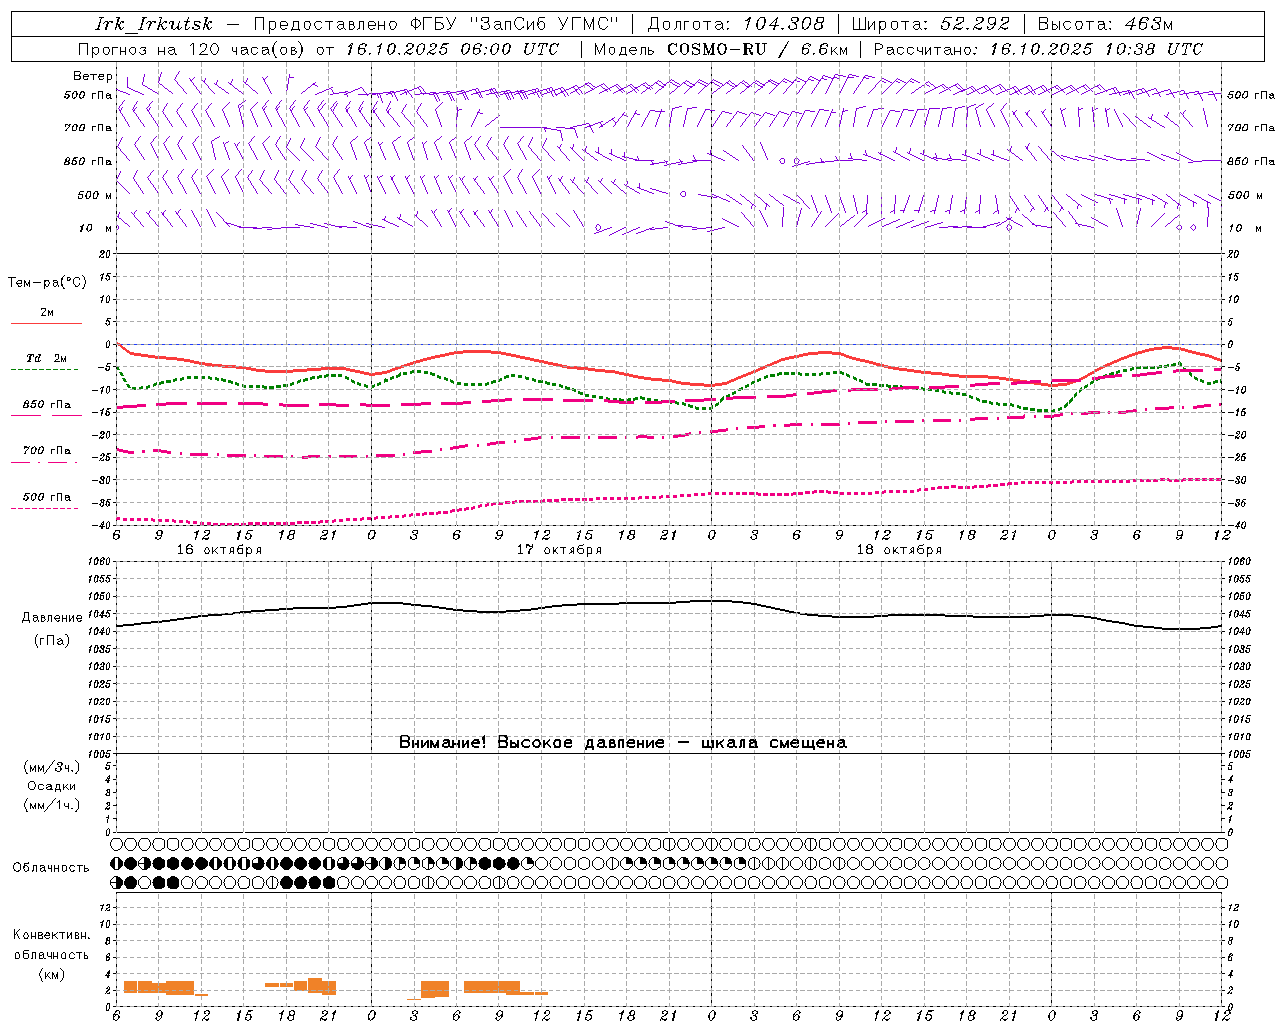Click the "(мм/1ч.)" precipitation unit label

point(52,805)
